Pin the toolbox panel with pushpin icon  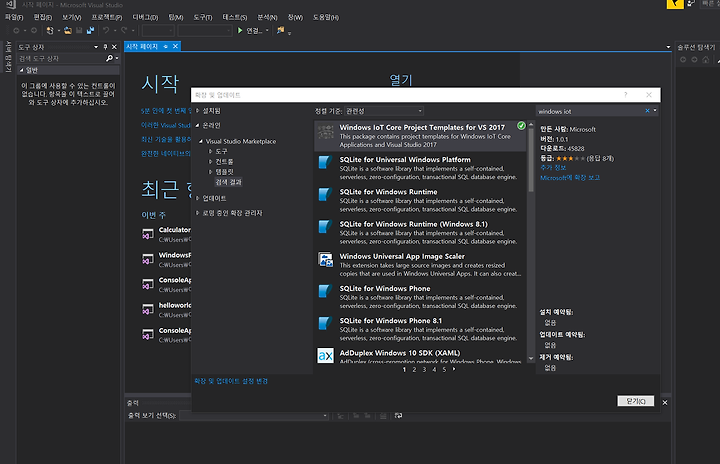pos(105,47)
